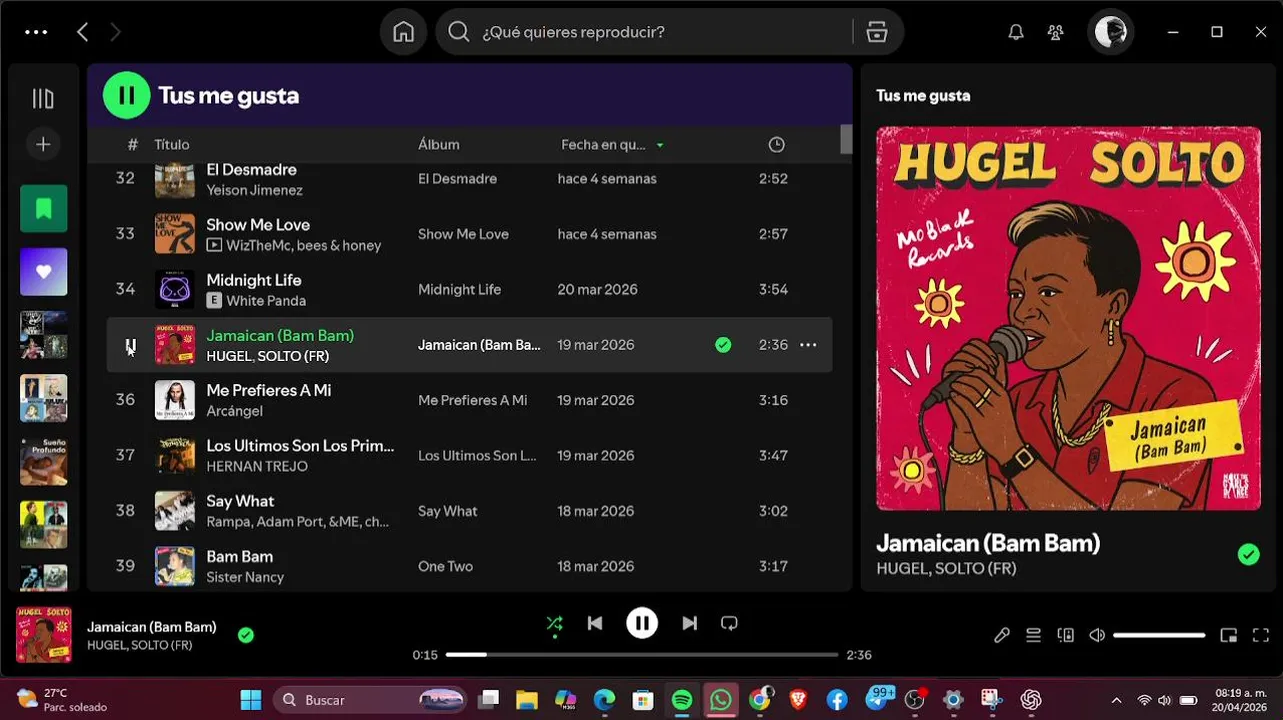
Task: Open File Explorer in the taskbar
Action: tap(526, 699)
